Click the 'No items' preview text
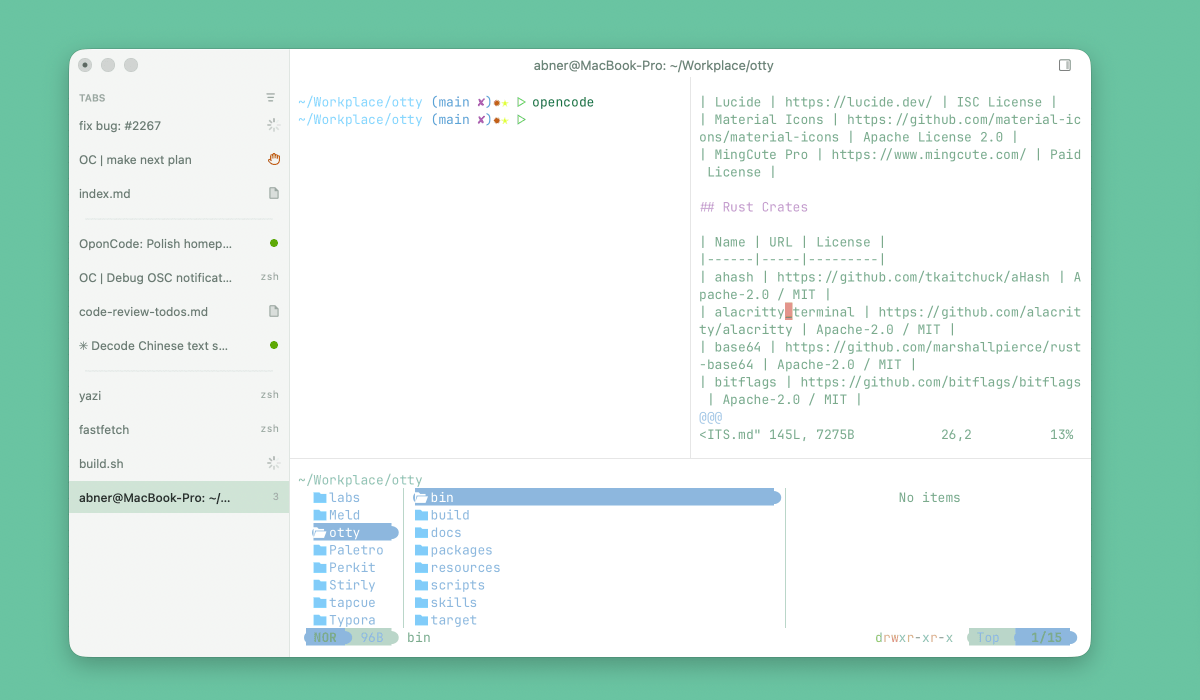This screenshot has height=700, width=1200. 929,498
